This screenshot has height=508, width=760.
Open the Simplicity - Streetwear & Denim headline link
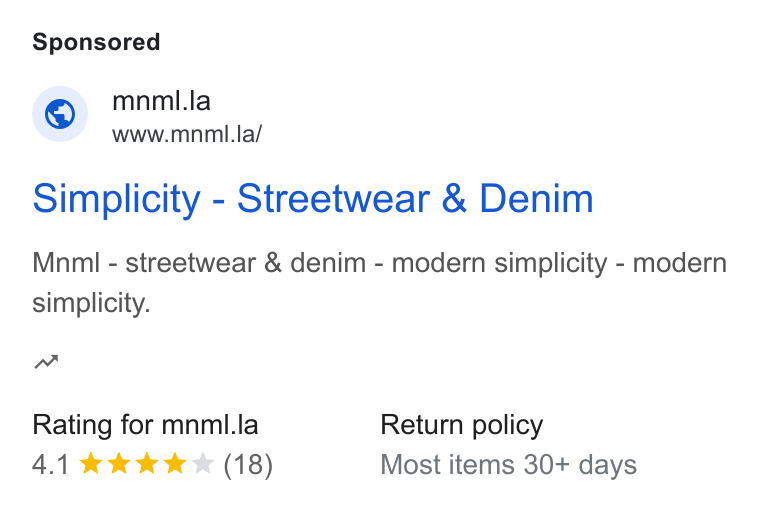(x=313, y=199)
